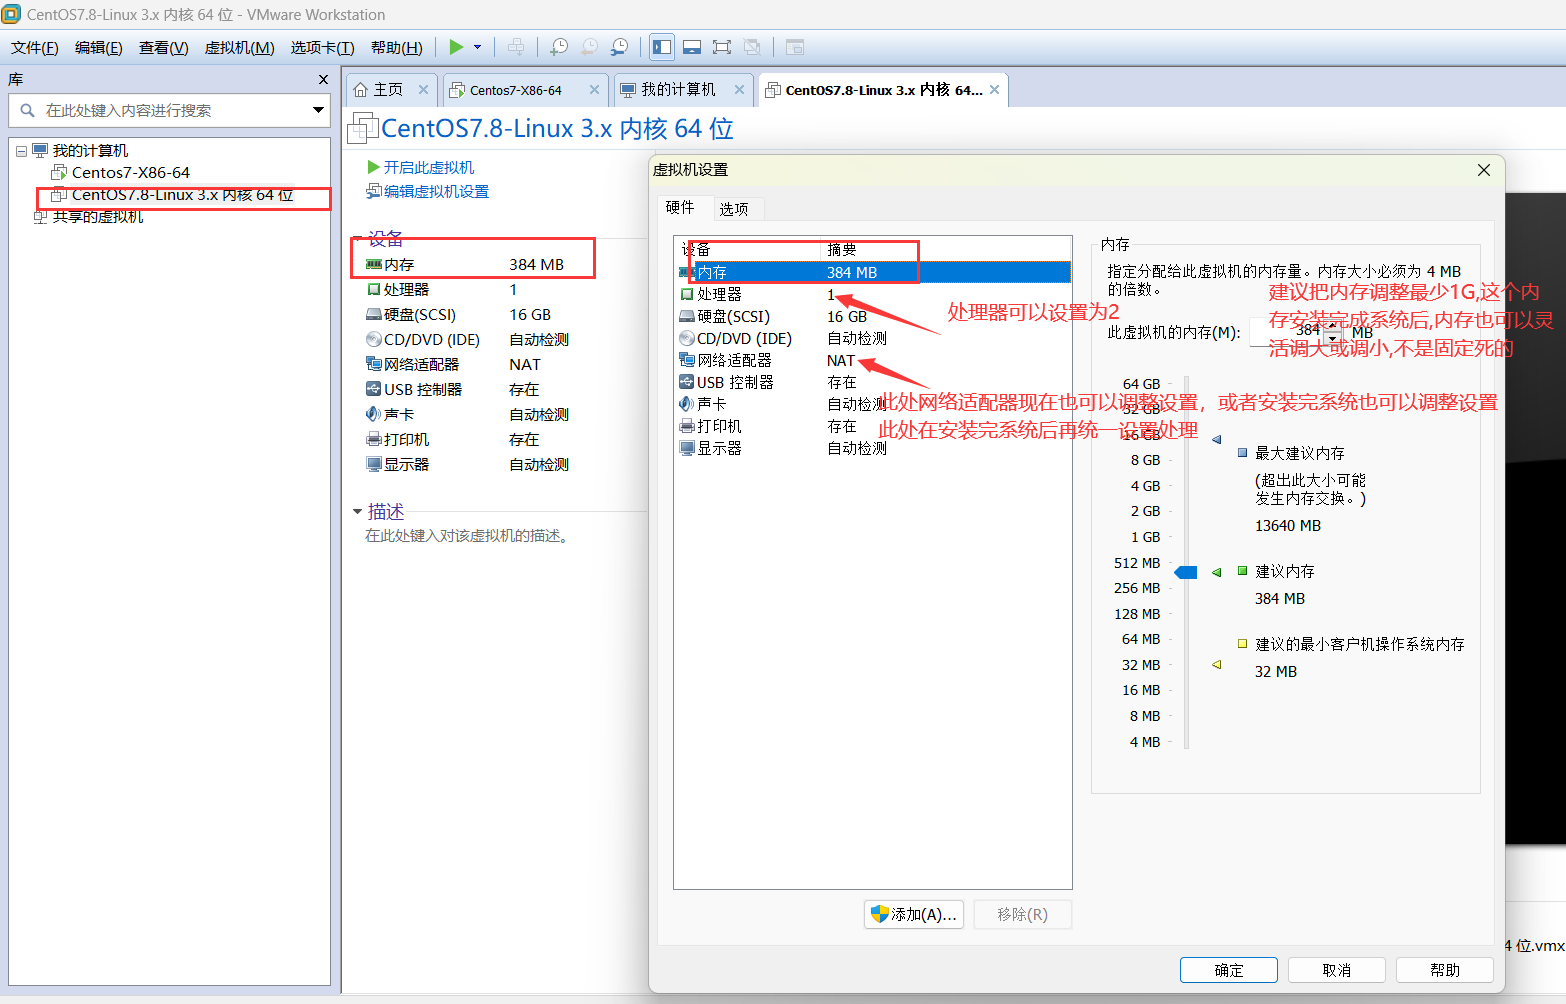Screen dimensions: 1566x1004
Task: Click the console view toolbar icon
Action: (x=692, y=47)
